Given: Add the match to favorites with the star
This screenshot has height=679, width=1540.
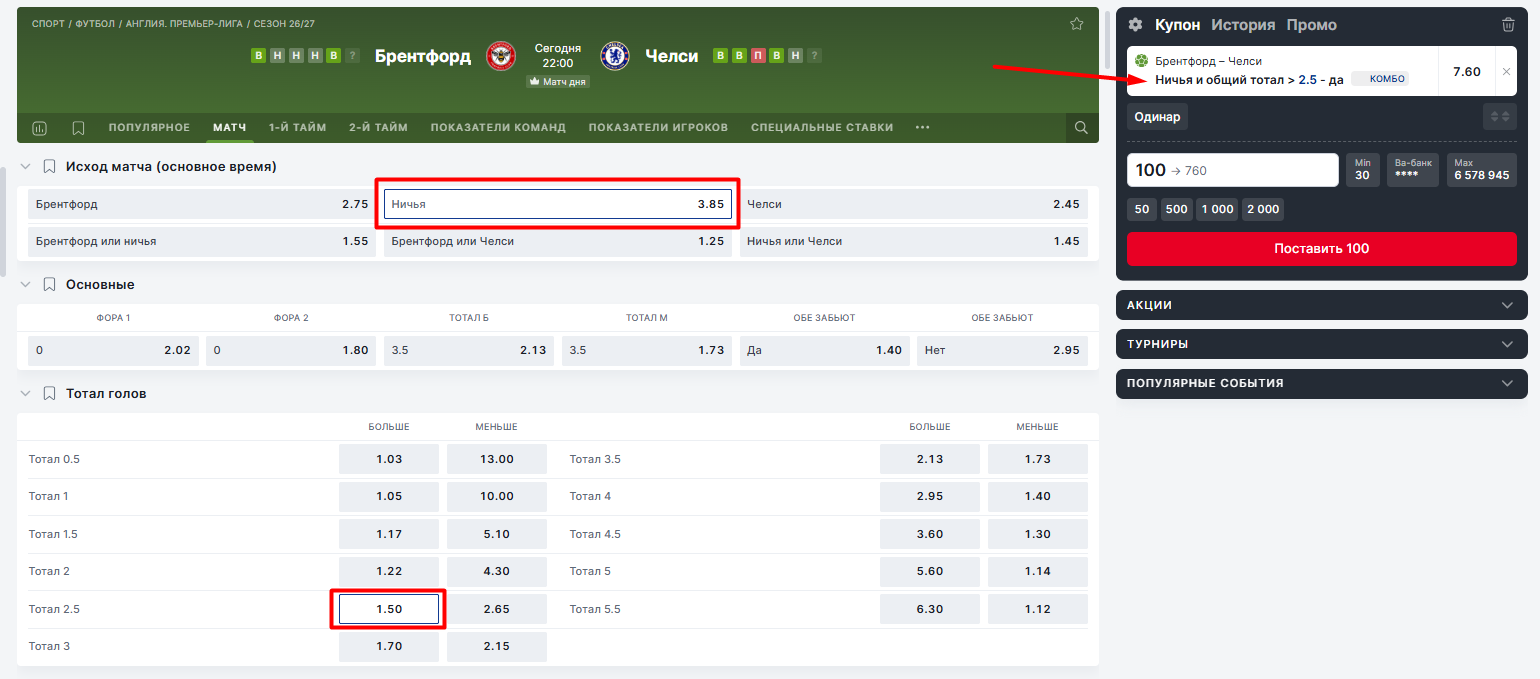Looking at the screenshot, I should tap(1077, 24).
